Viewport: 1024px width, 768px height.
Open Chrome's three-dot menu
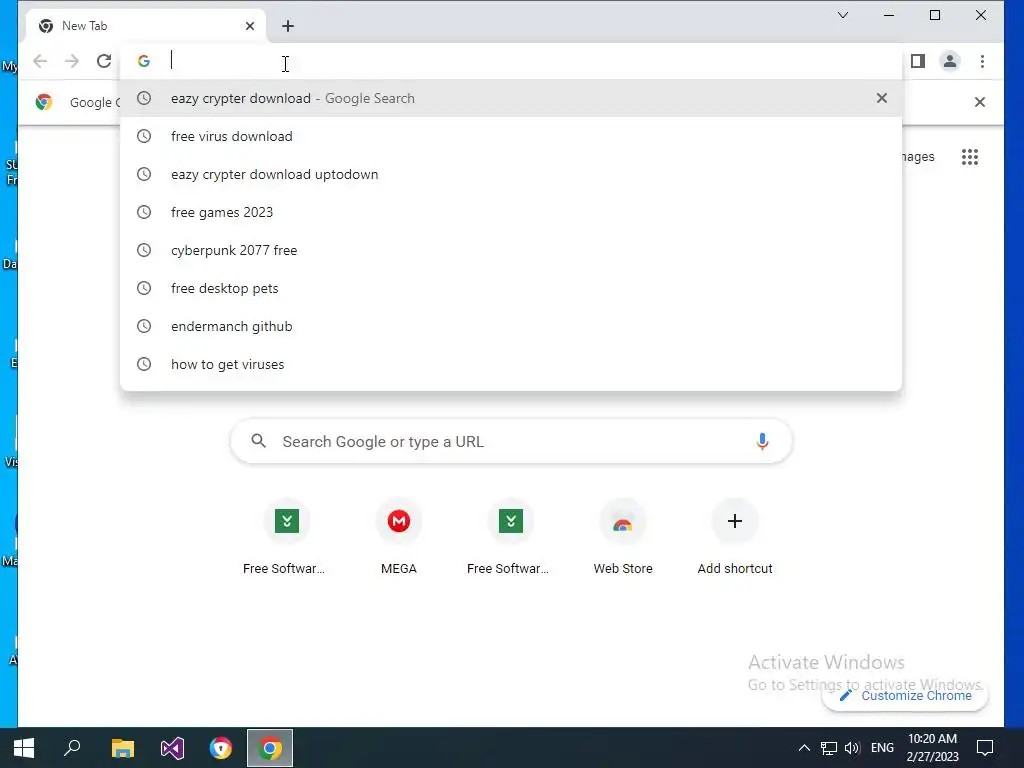coord(982,61)
